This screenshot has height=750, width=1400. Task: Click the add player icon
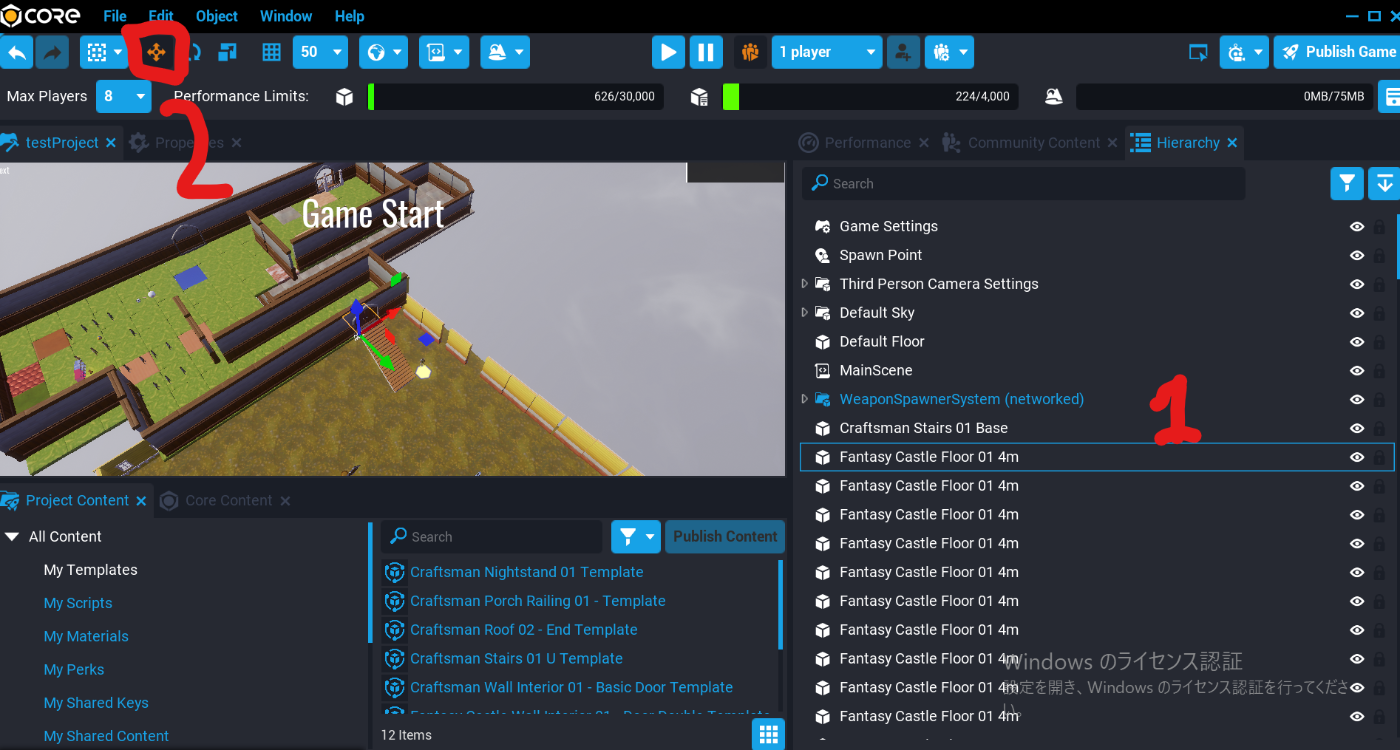point(903,52)
